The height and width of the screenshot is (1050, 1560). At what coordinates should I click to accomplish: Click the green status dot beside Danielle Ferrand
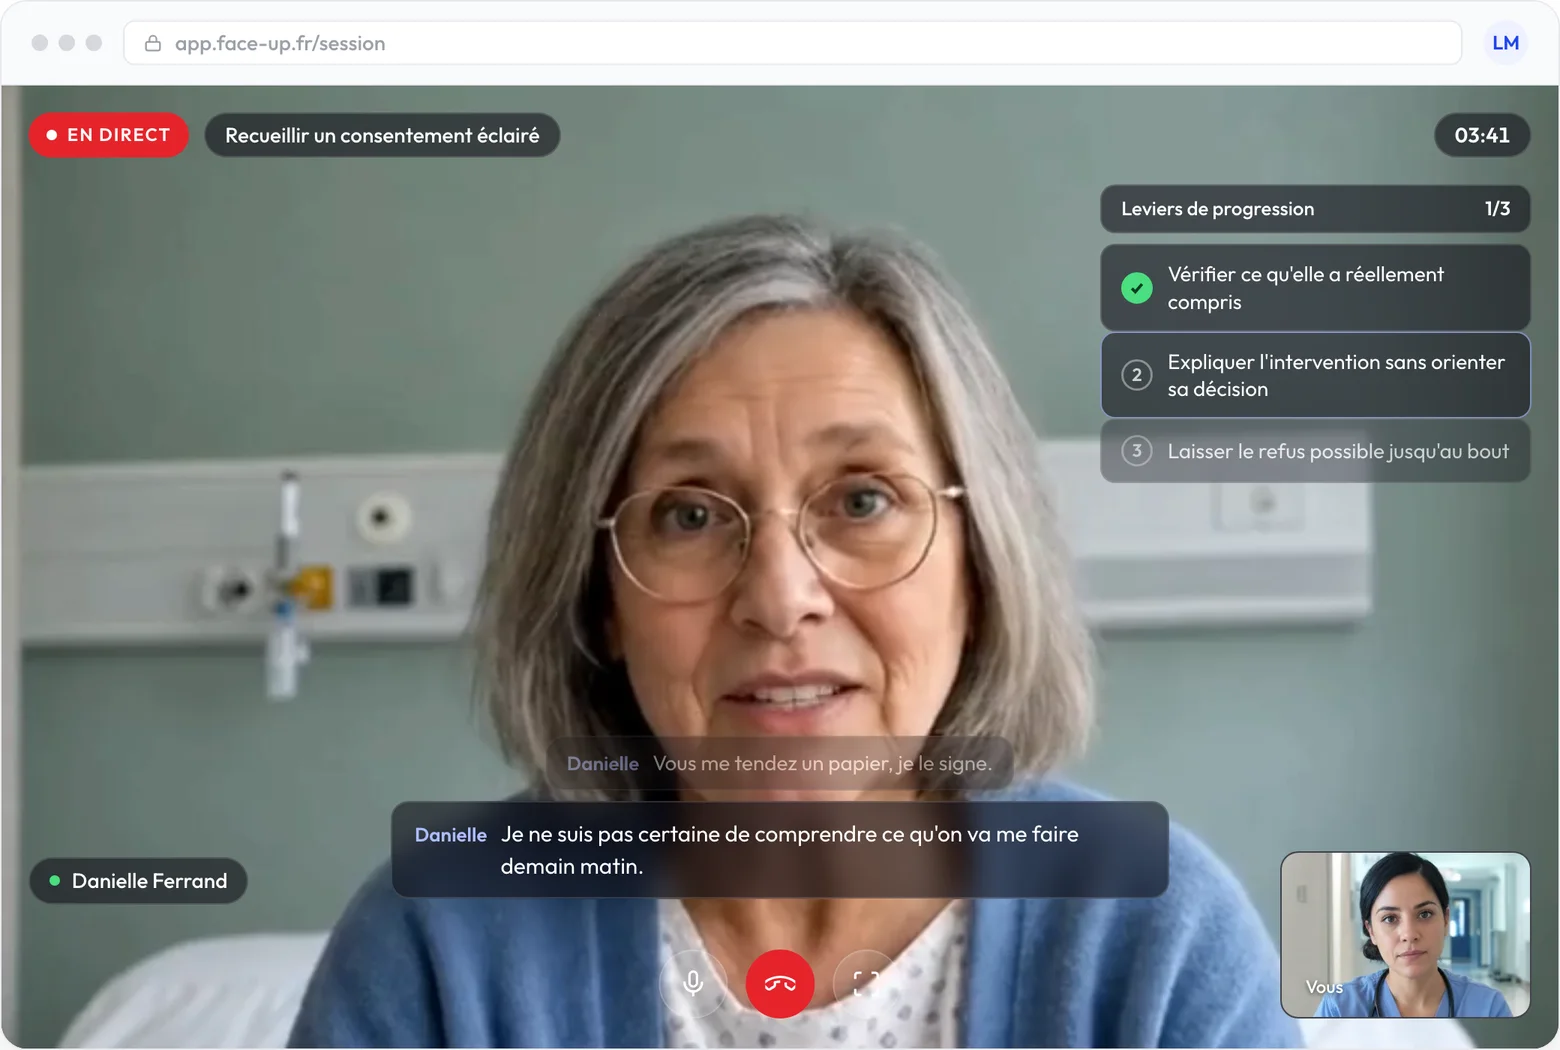55,881
